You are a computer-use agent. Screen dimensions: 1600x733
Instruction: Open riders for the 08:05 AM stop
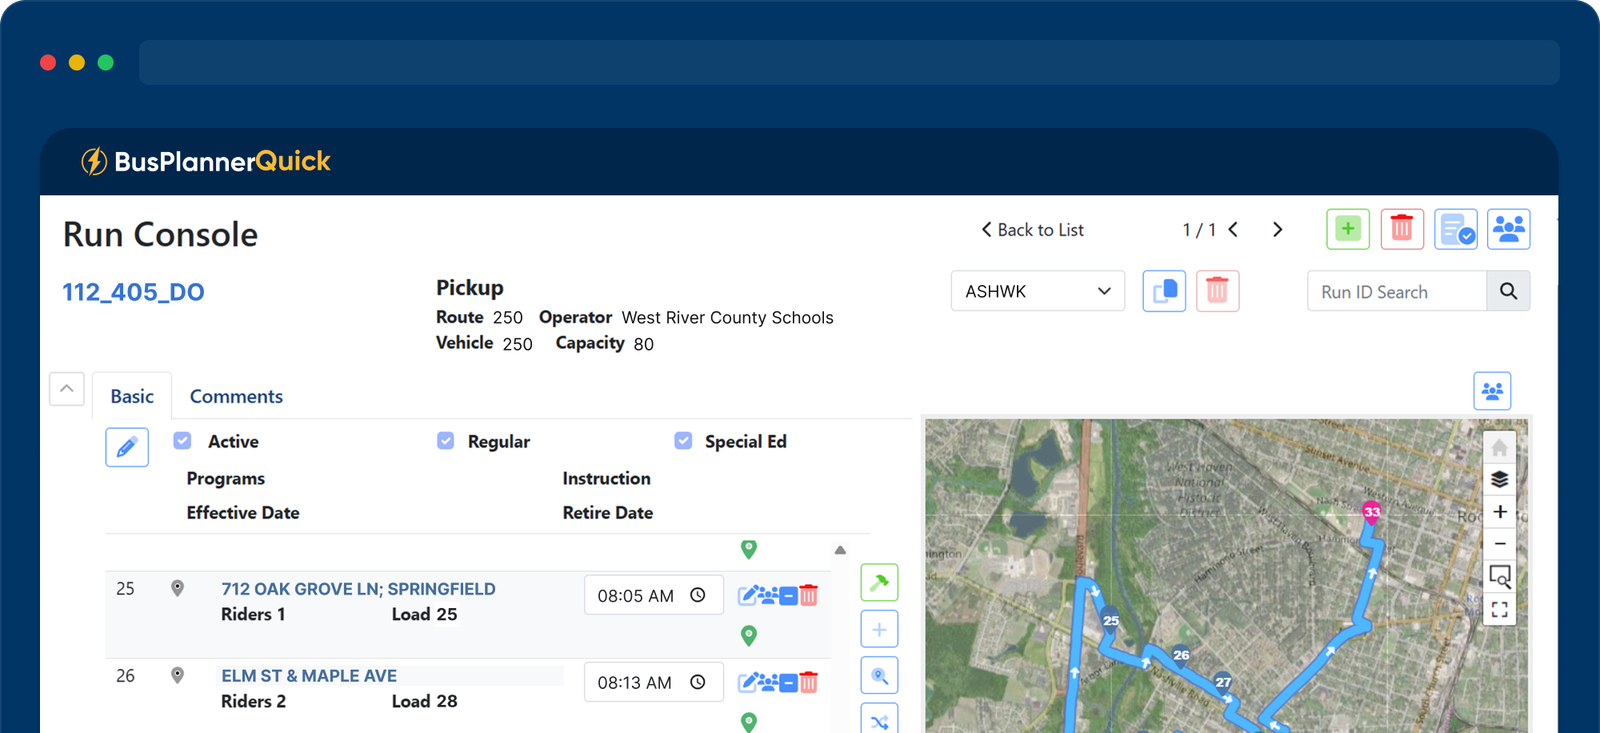tap(768, 596)
